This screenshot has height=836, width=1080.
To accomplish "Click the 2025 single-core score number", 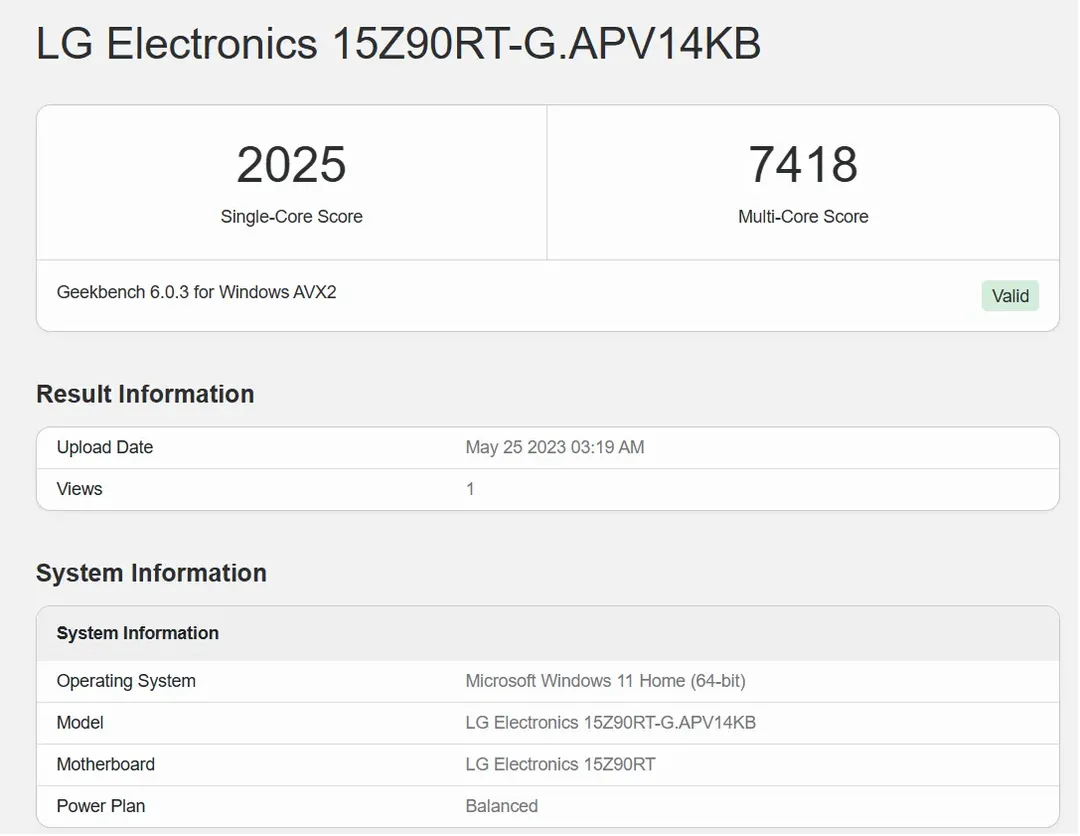I will click(291, 165).
